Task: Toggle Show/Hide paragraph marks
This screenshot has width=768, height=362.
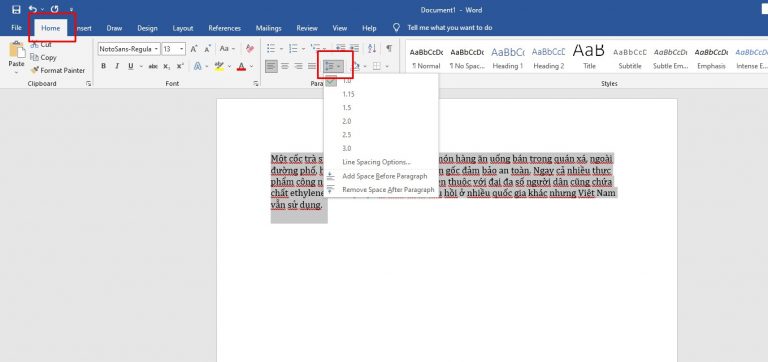Action: [389, 48]
